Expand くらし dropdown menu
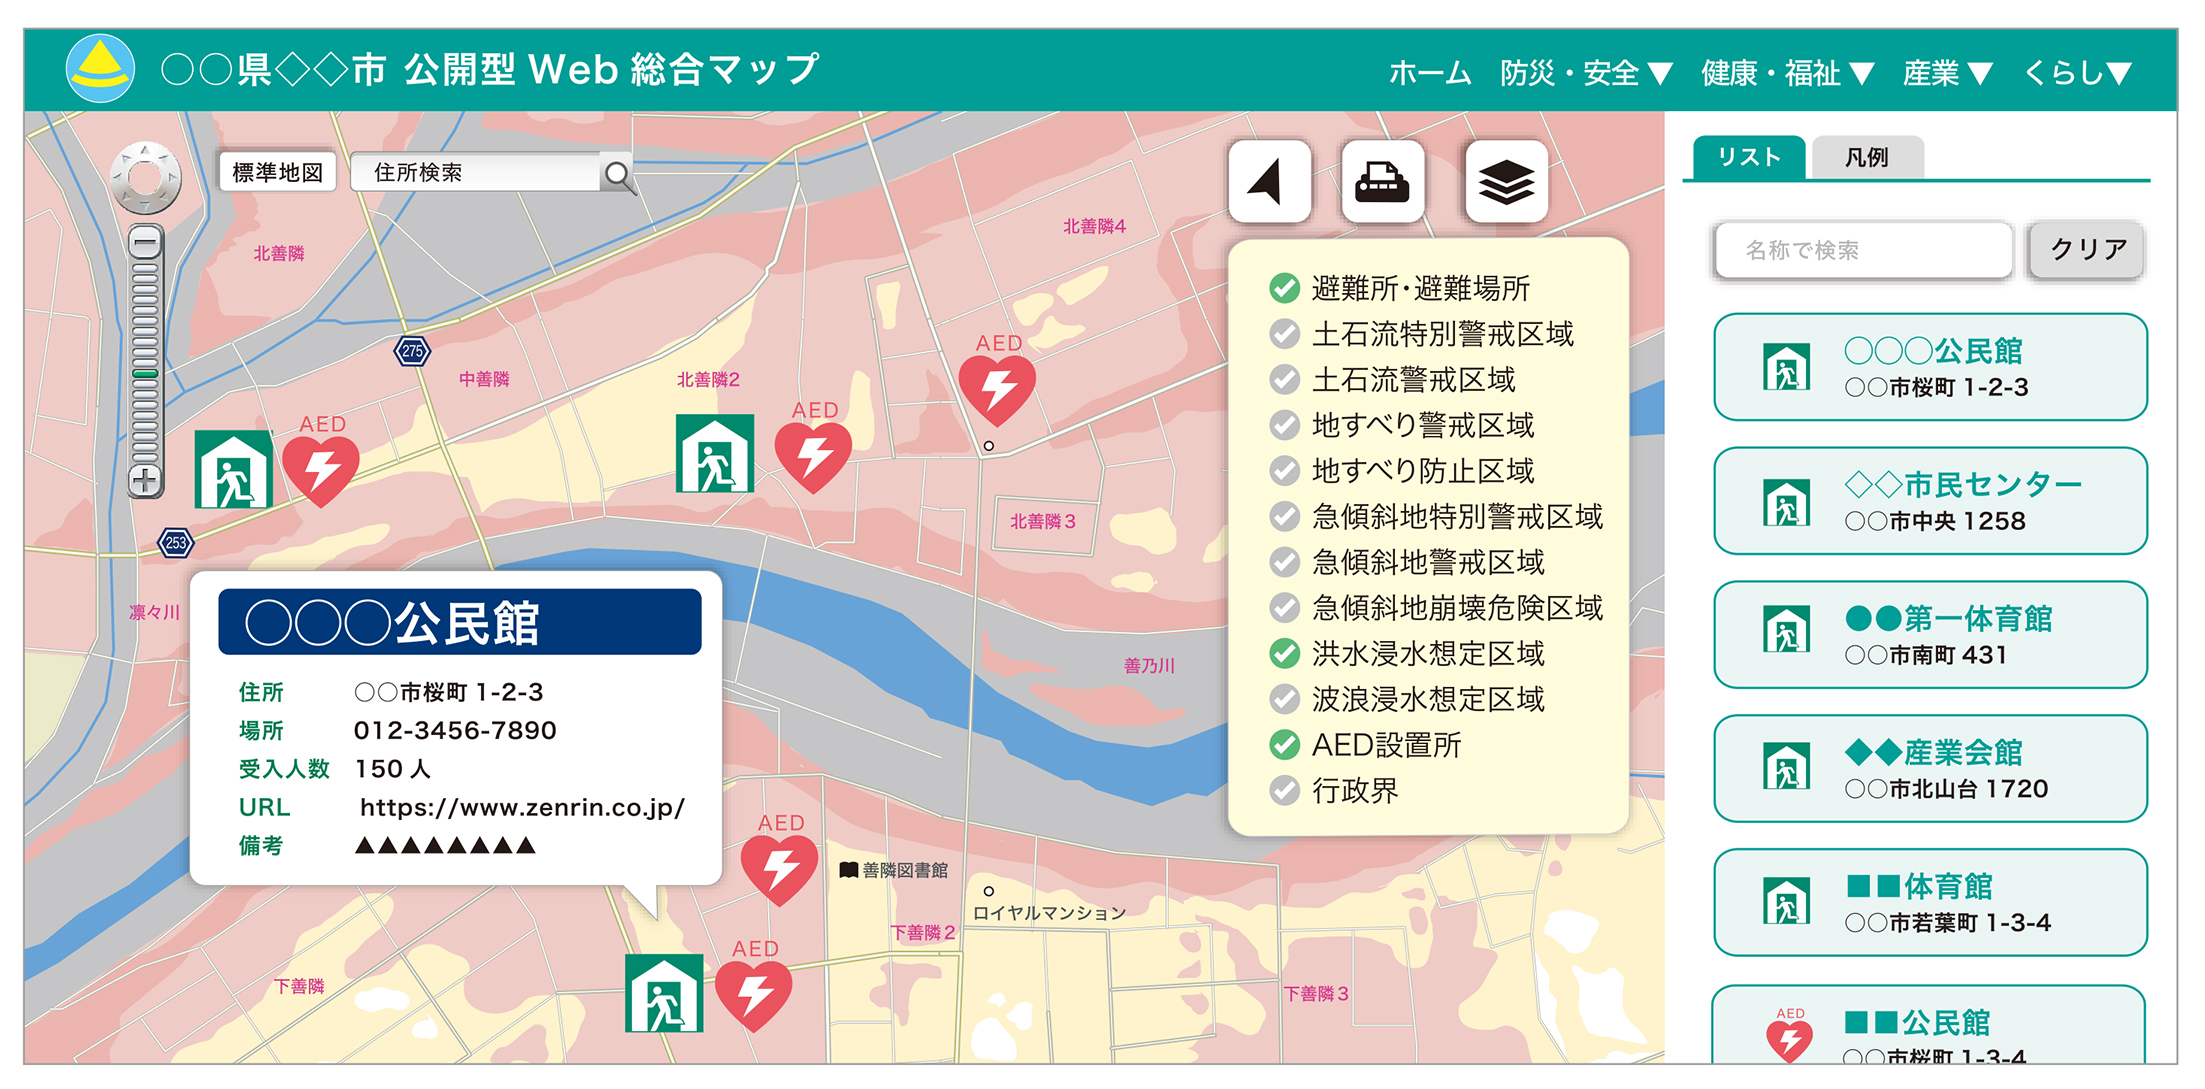Viewport: 2205px width, 1089px height. point(2078,73)
